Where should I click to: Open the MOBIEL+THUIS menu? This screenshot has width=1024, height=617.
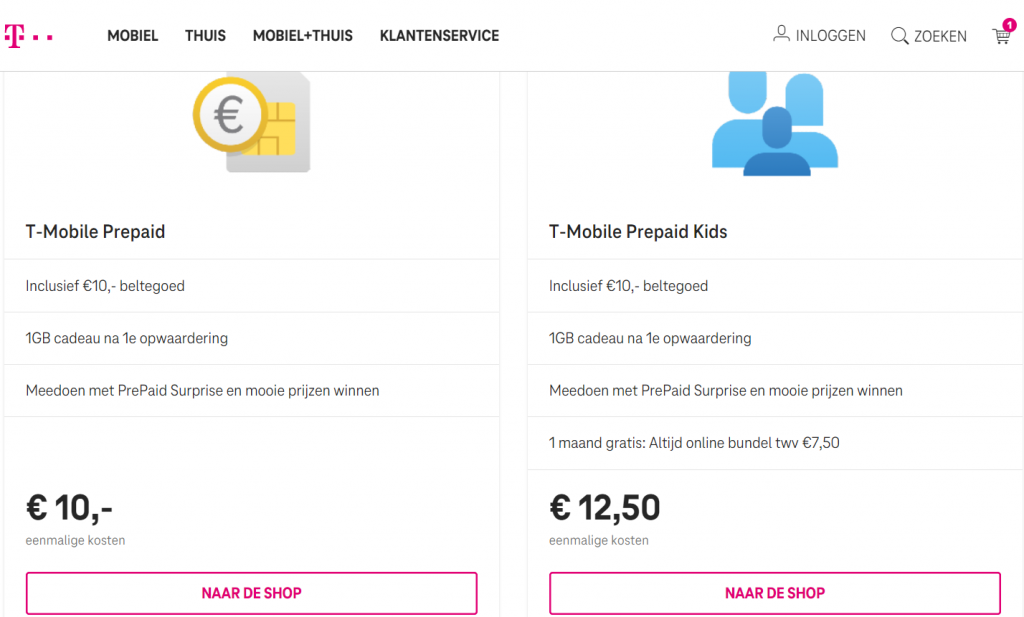tap(302, 36)
